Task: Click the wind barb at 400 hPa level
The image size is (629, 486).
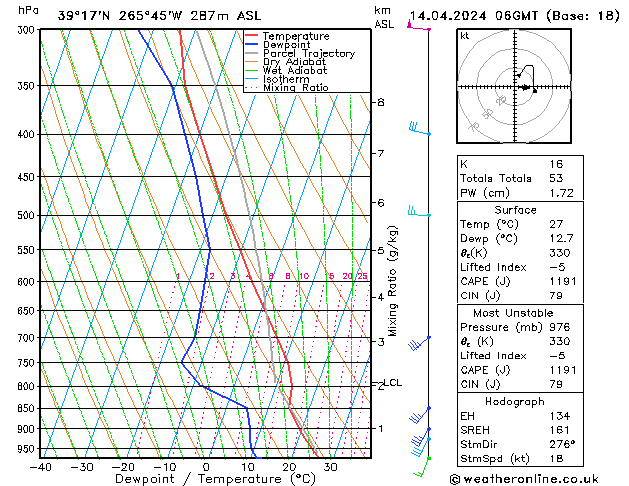Action: [419, 129]
